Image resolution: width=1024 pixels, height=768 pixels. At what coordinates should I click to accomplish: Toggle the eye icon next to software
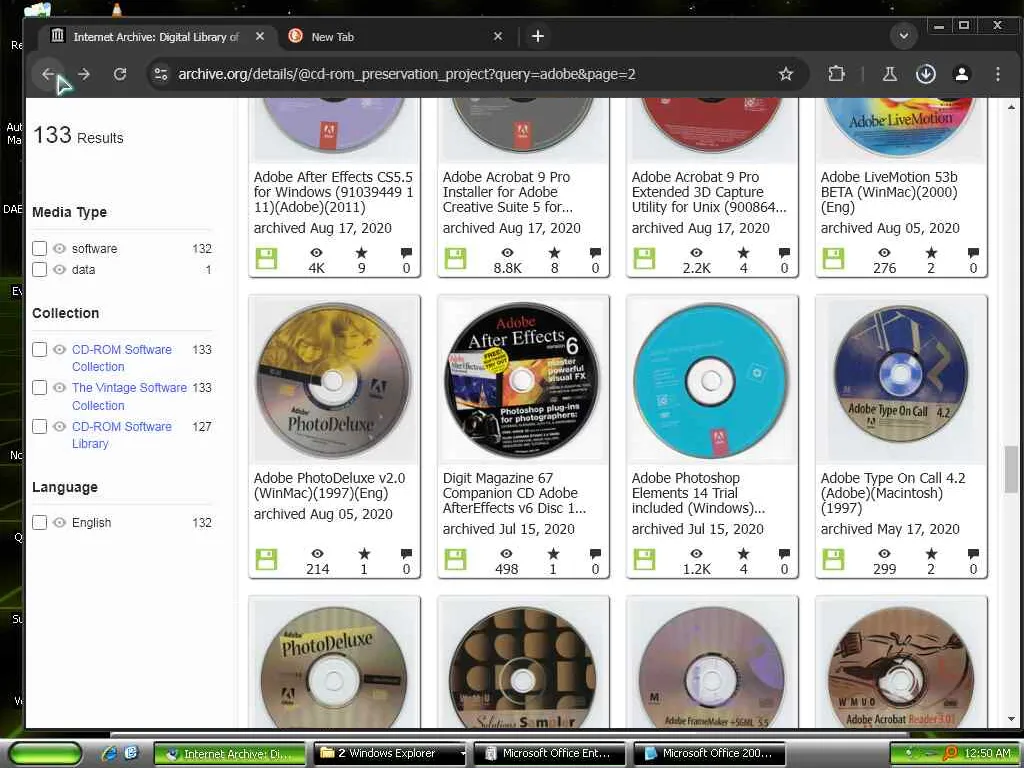coord(59,249)
